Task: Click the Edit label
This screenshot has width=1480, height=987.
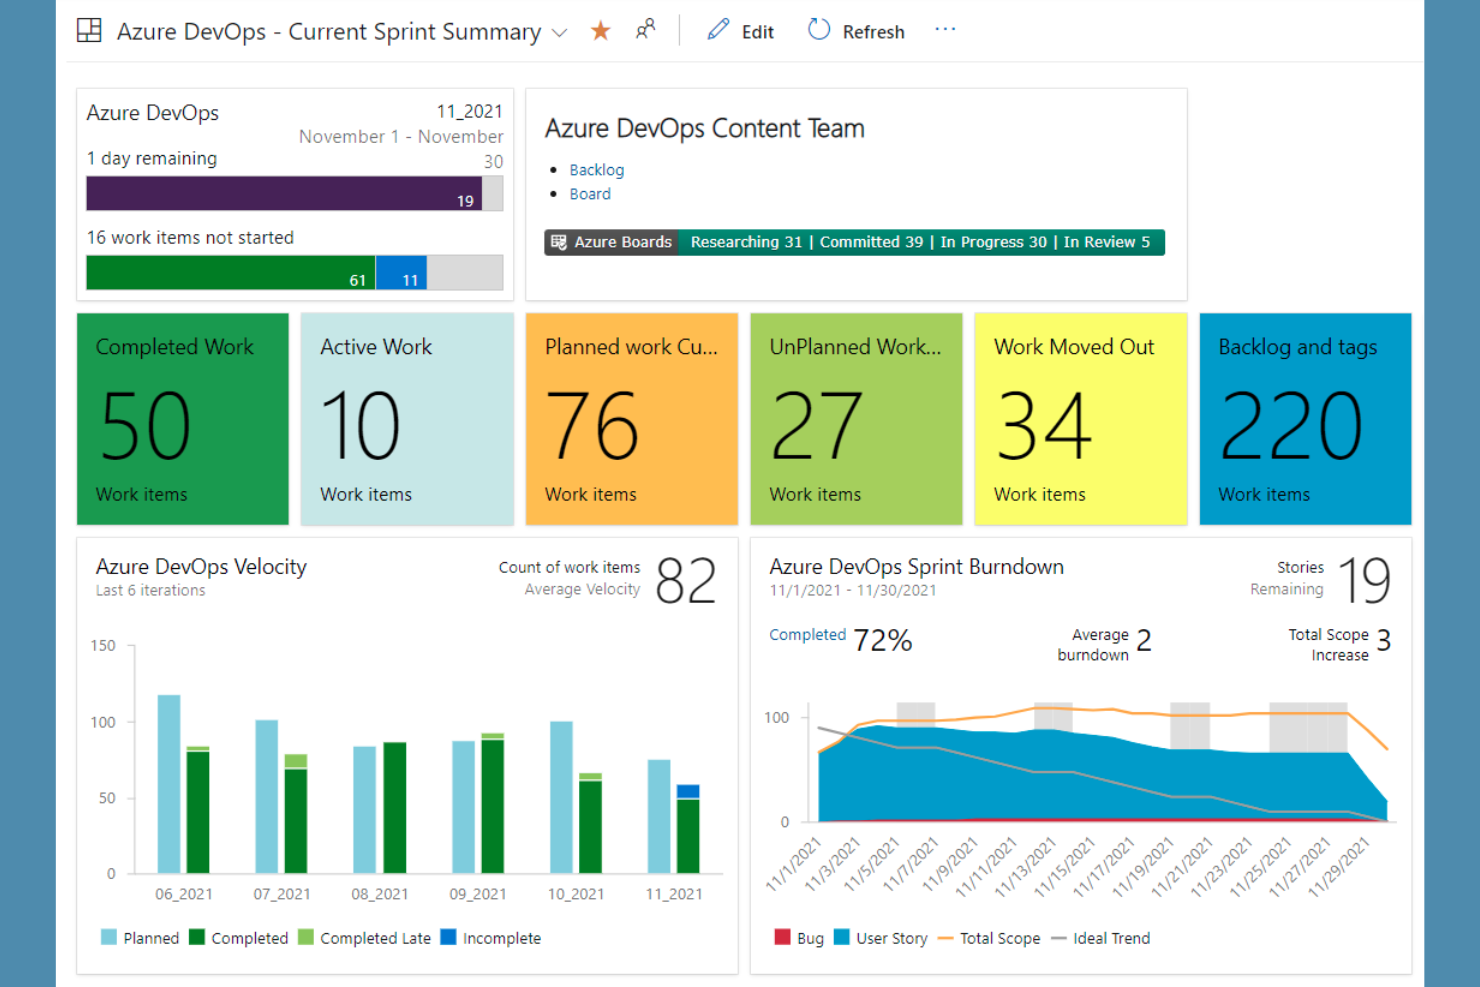Action: pos(757,32)
